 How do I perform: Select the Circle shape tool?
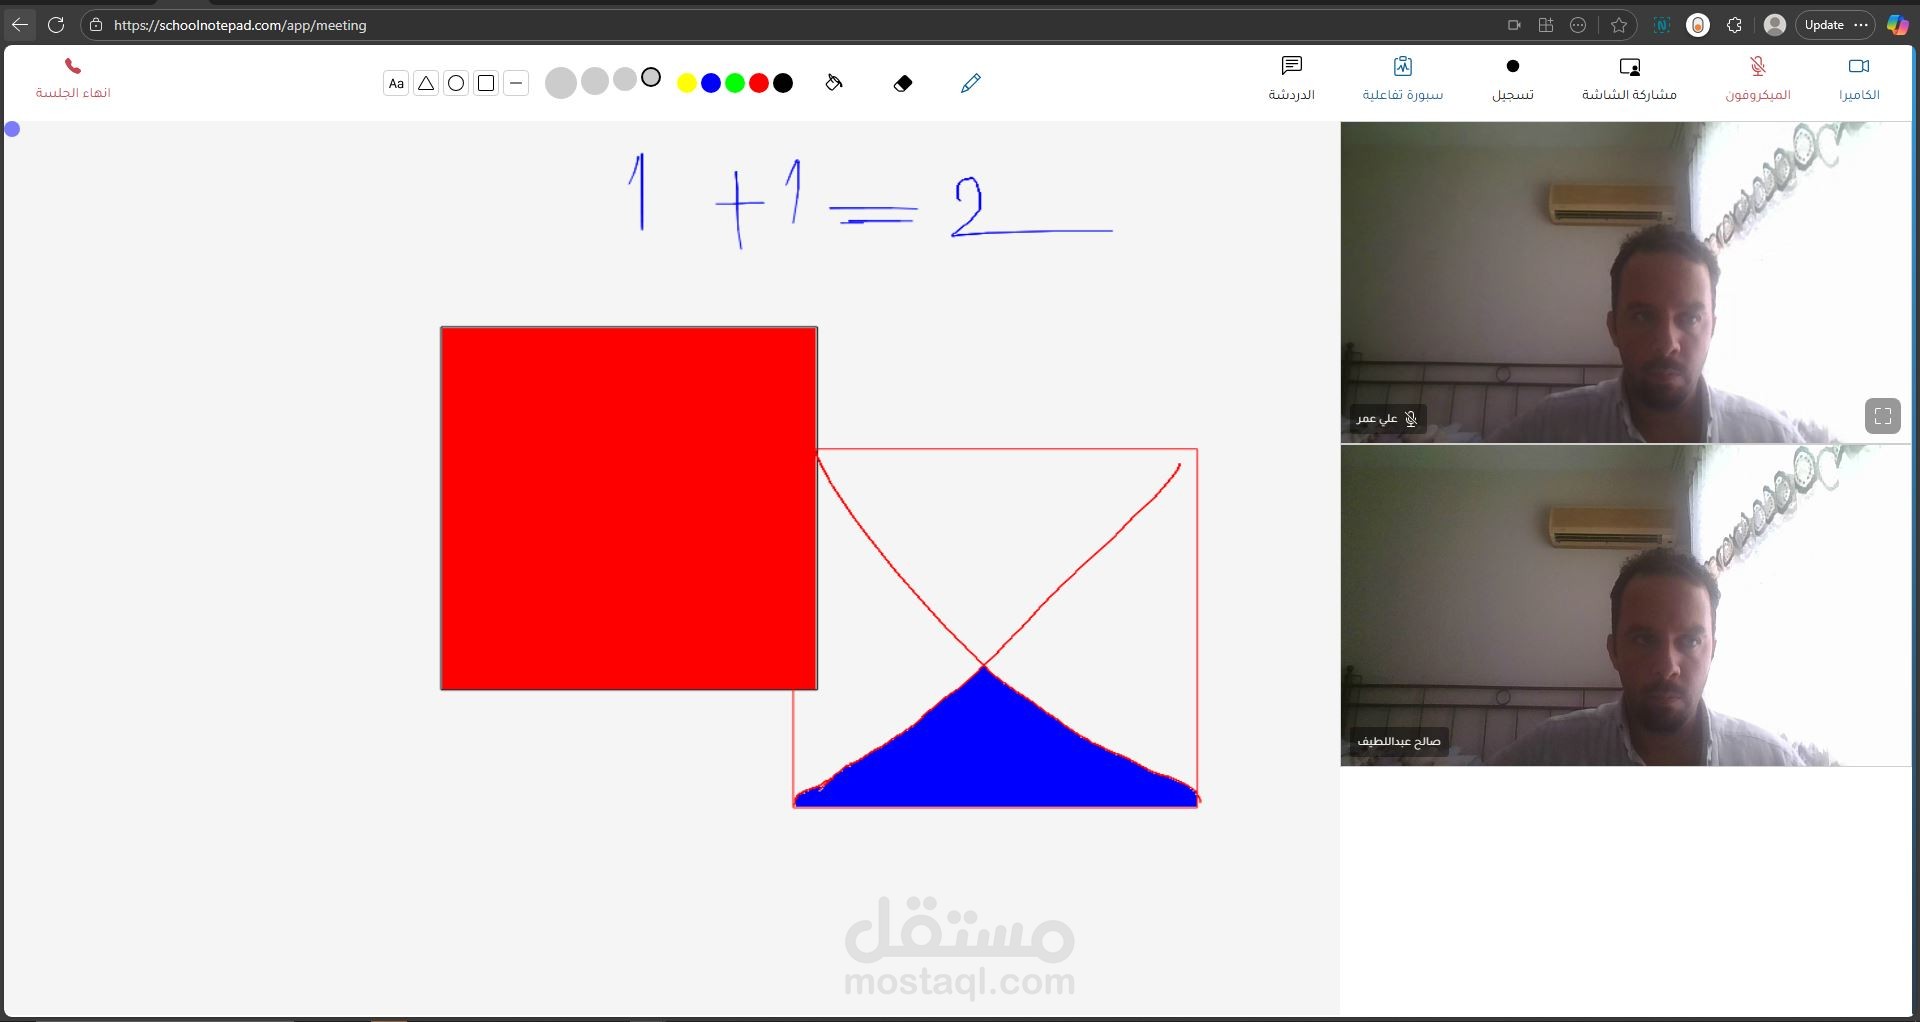tap(456, 84)
